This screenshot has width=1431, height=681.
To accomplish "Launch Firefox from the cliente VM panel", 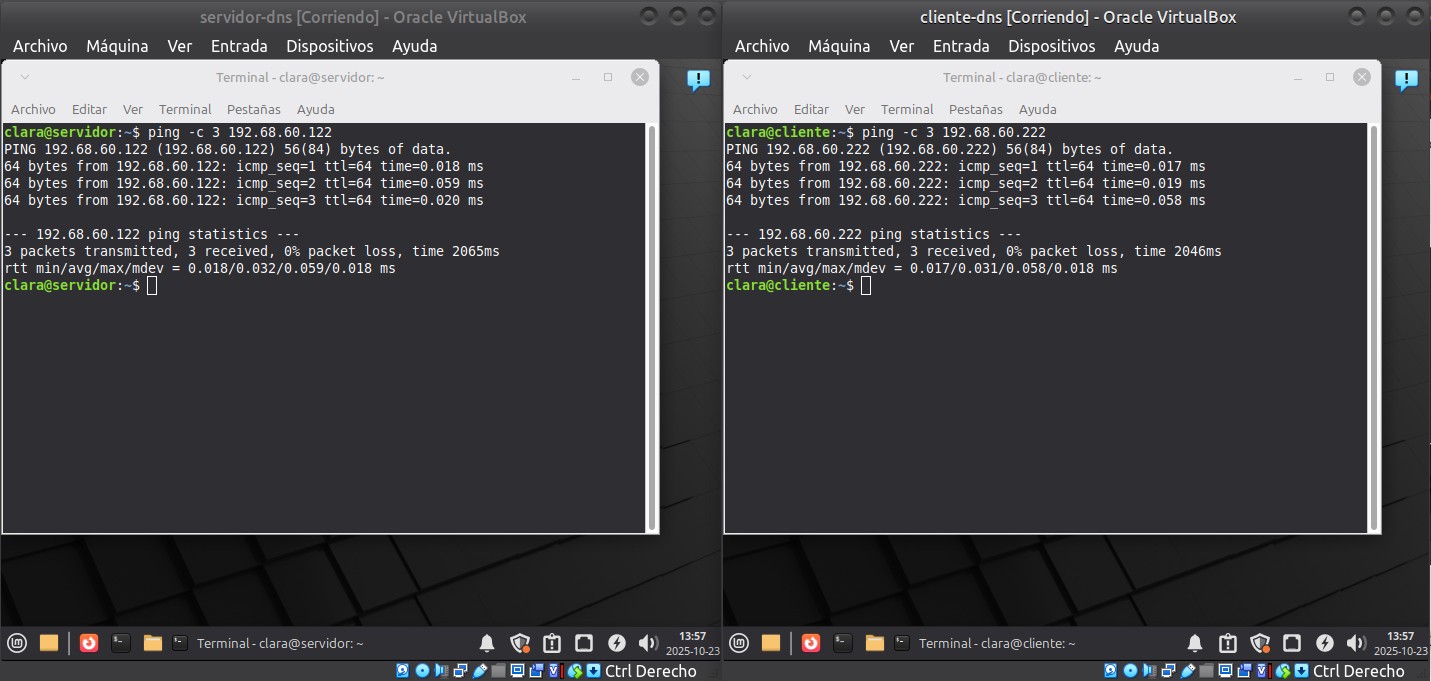I will [811, 643].
